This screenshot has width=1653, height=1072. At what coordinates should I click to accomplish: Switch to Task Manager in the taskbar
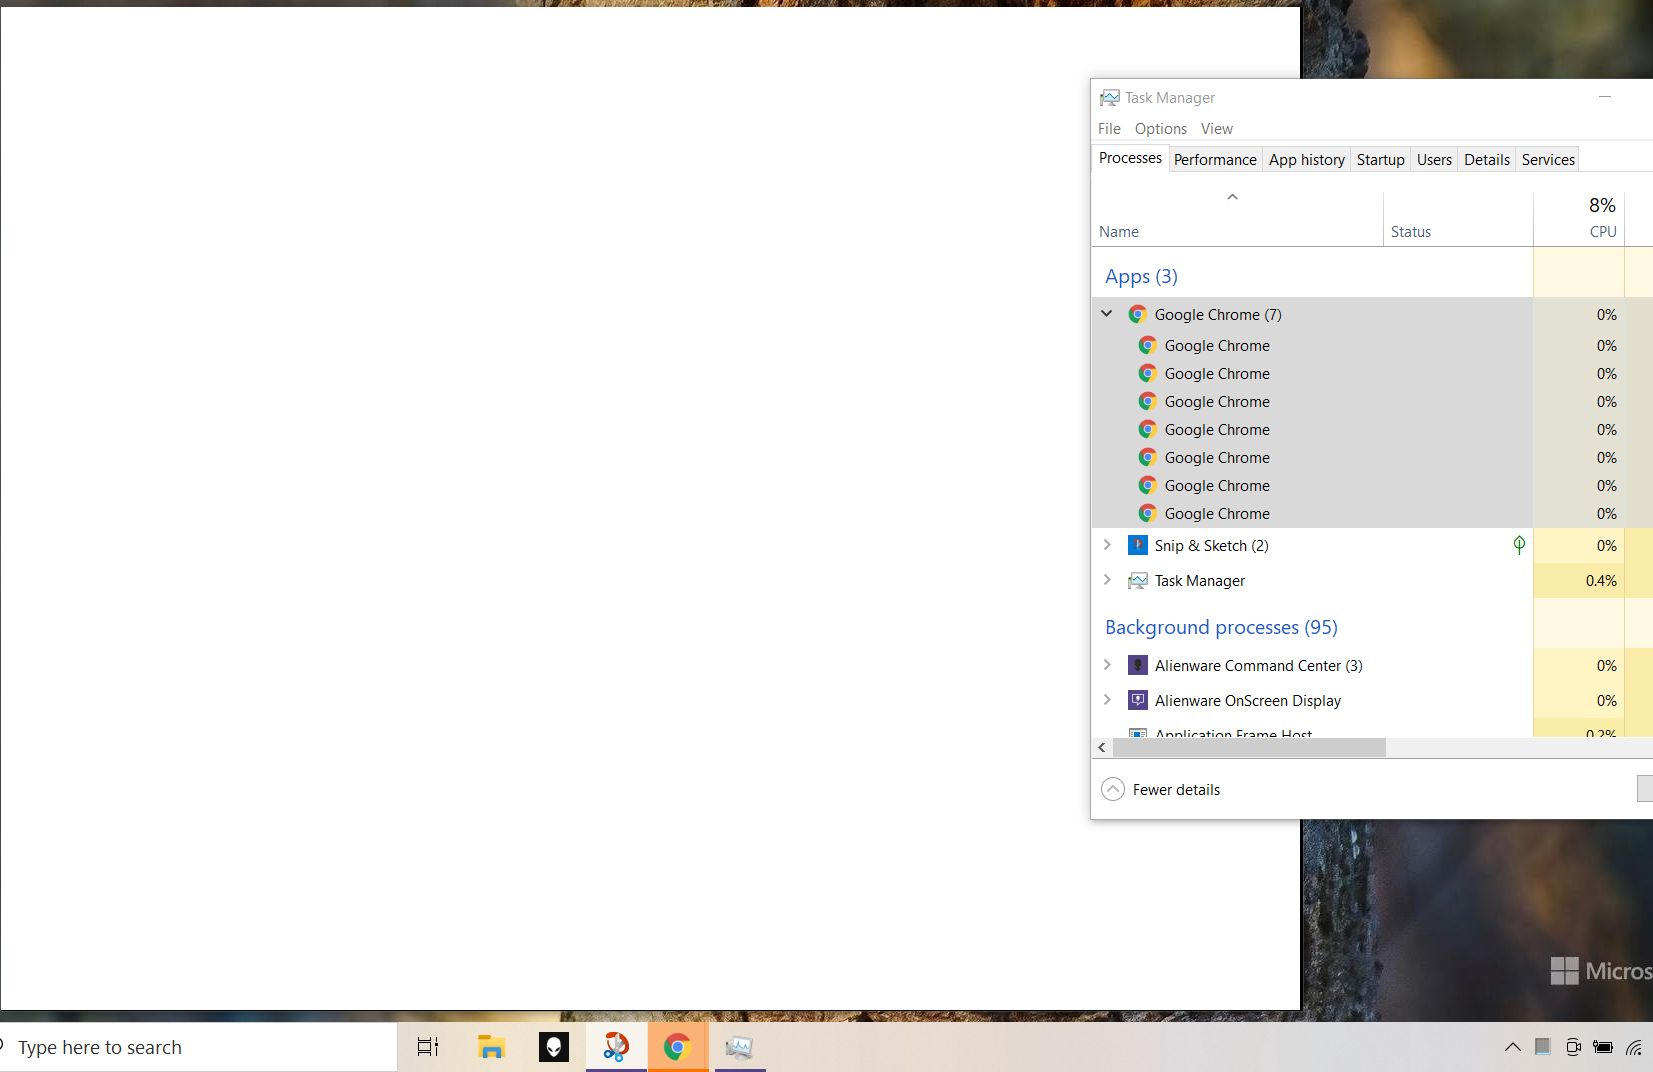[740, 1047]
